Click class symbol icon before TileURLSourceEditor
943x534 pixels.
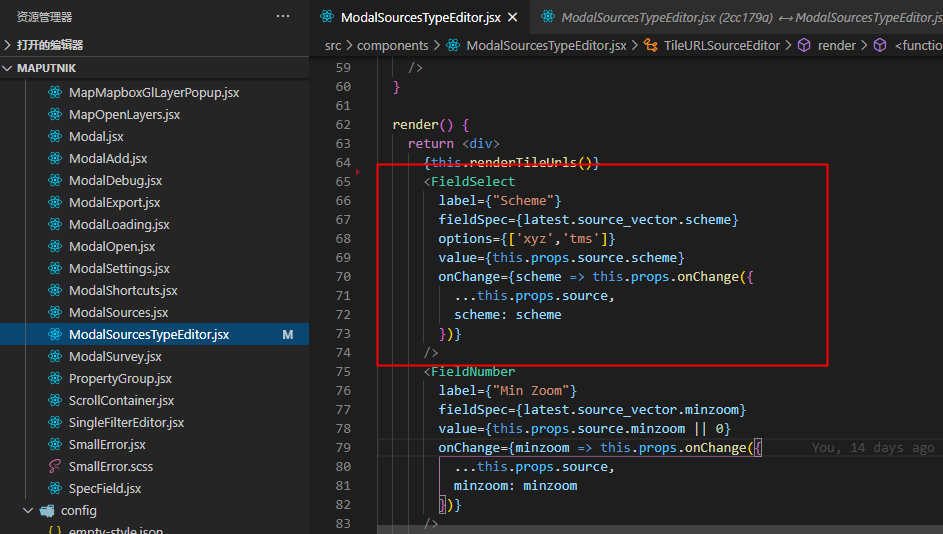(651, 45)
